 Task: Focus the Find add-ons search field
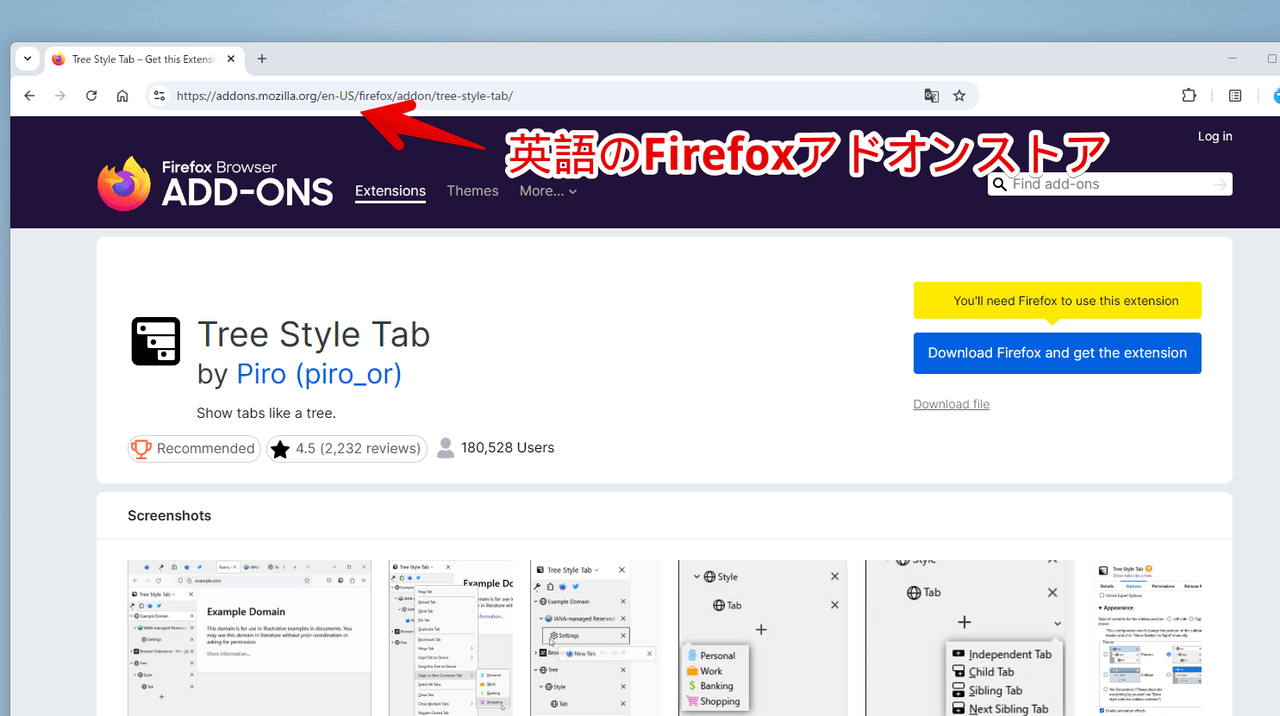tap(1110, 184)
